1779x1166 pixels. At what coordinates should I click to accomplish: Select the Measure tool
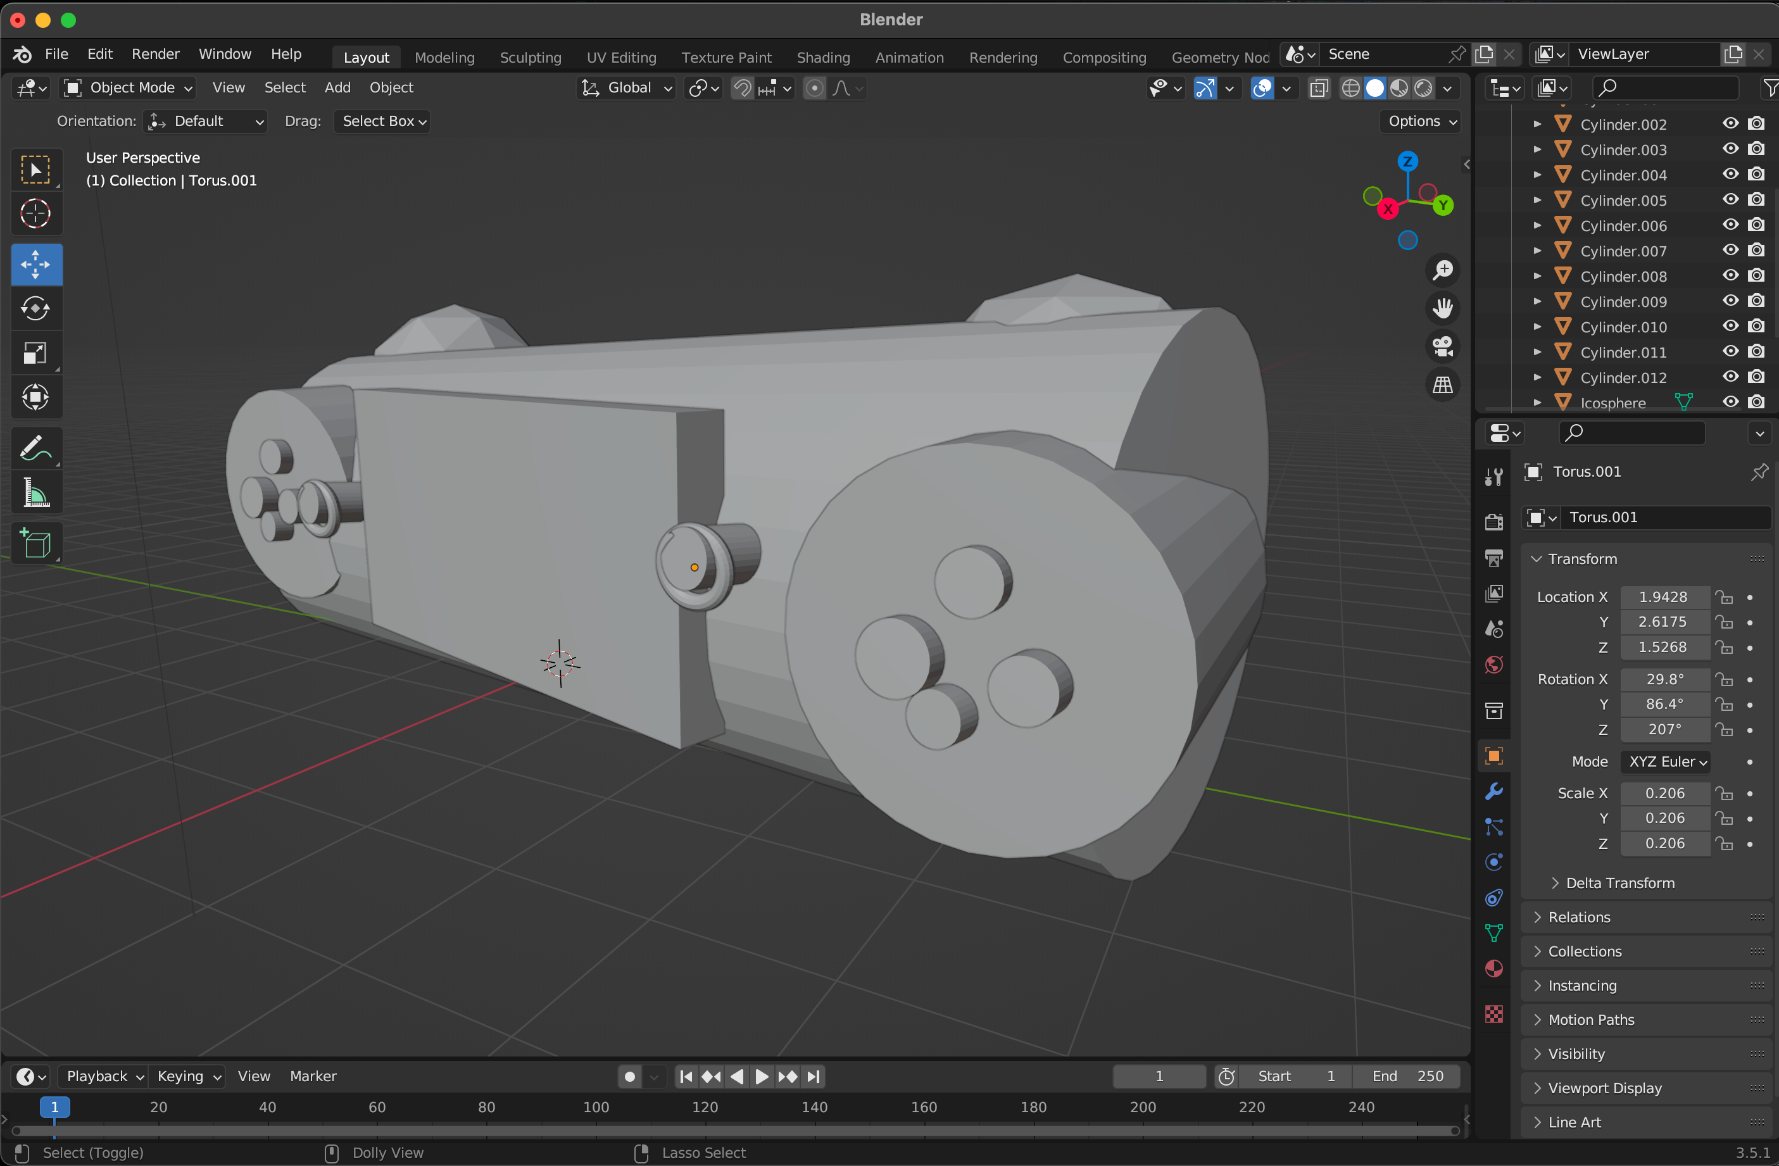pyautogui.click(x=36, y=493)
